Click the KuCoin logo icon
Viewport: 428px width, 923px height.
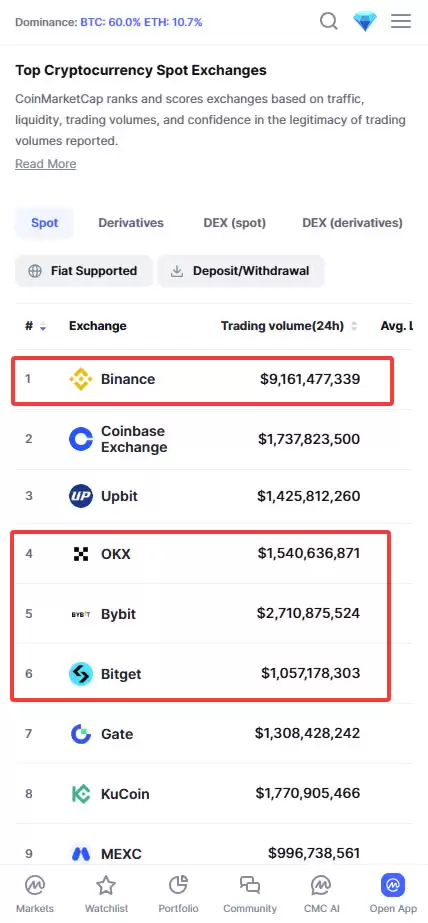tap(81, 794)
